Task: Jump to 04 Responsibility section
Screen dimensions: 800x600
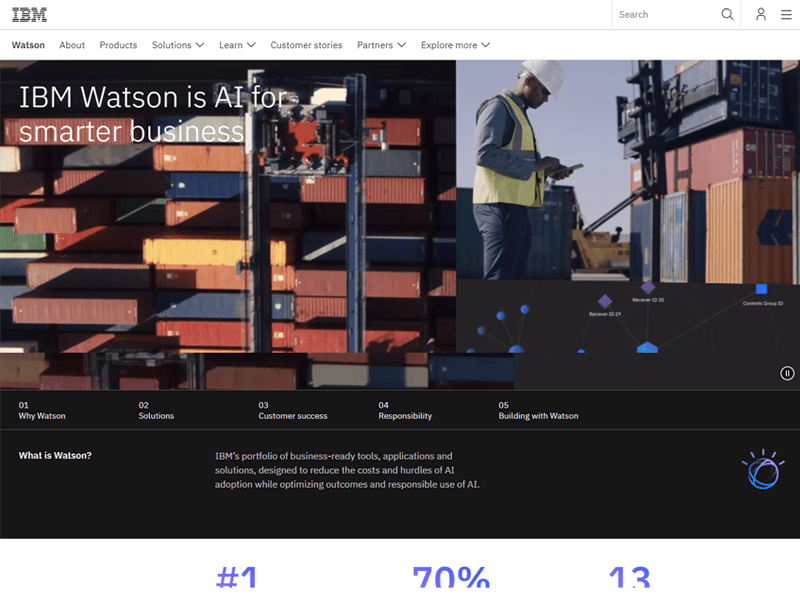Action: click(x=405, y=410)
